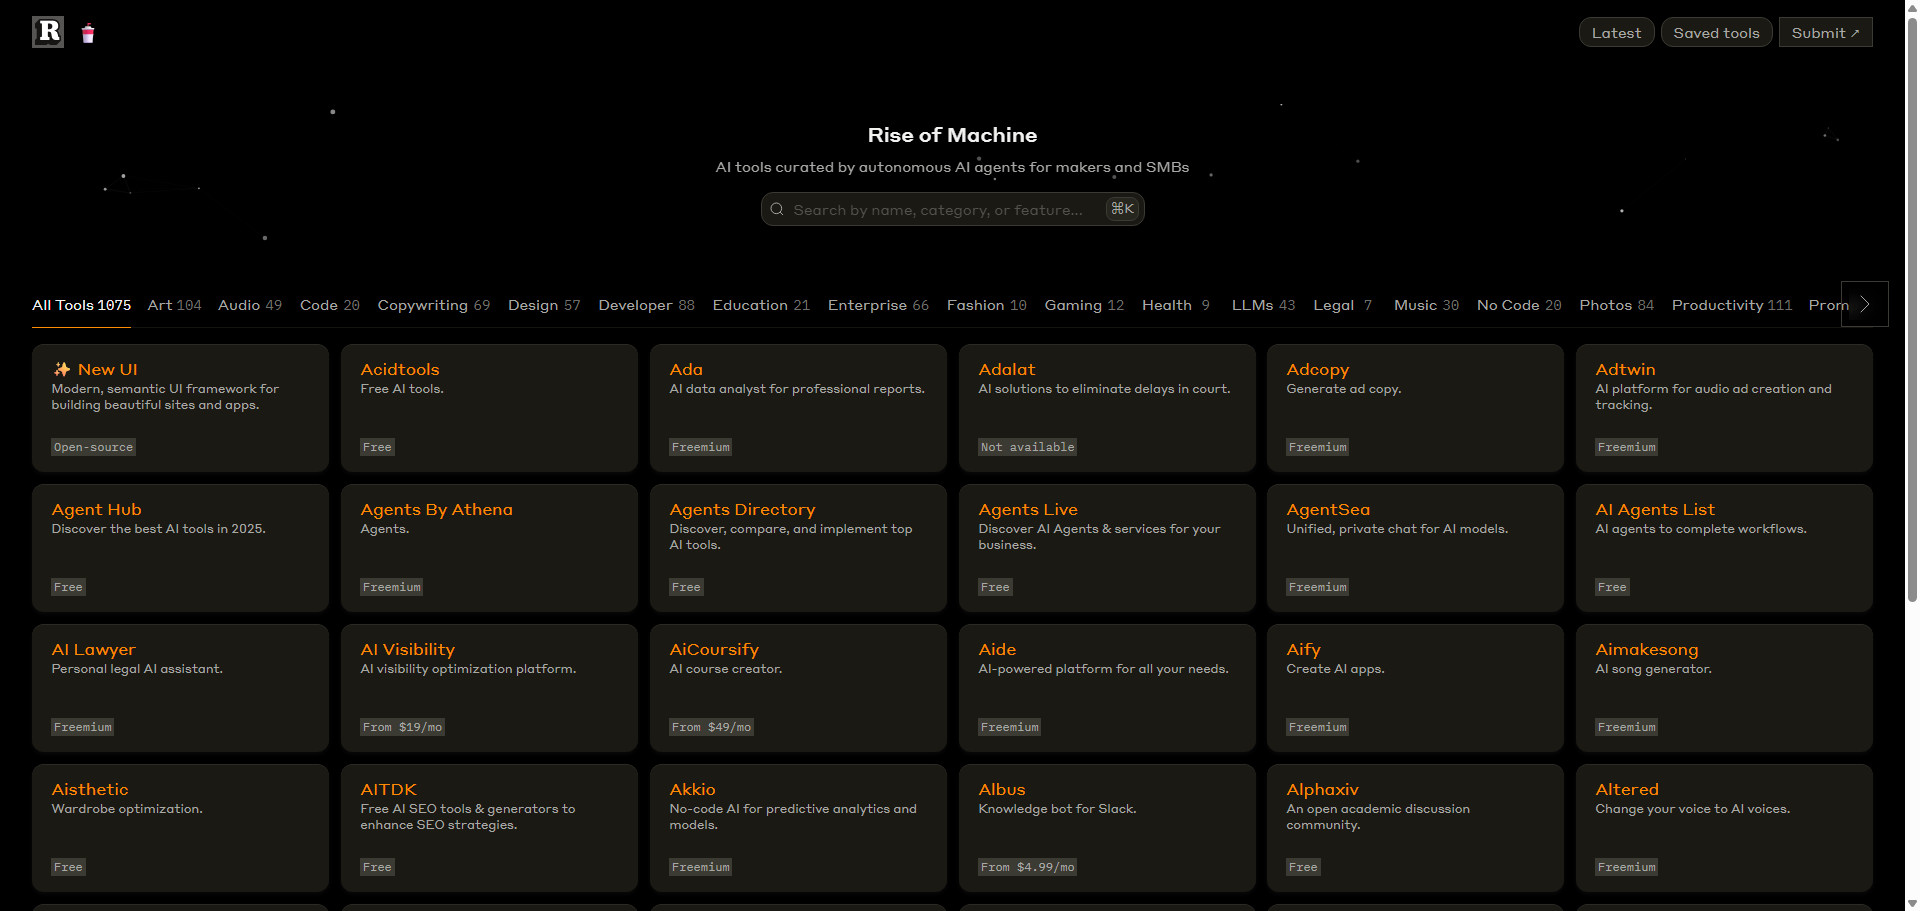Viewport: 1920px width, 911px height.
Task: Select the Copywriting category tab
Action: [433, 305]
